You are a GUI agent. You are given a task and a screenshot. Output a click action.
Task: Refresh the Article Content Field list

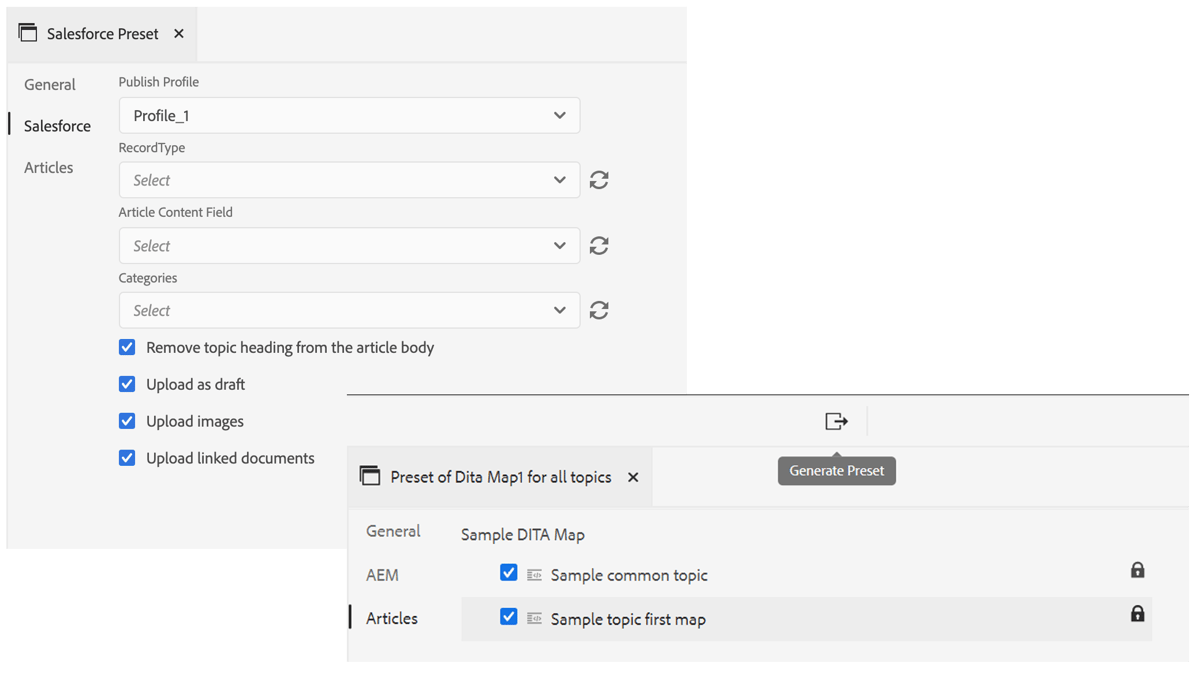point(598,245)
